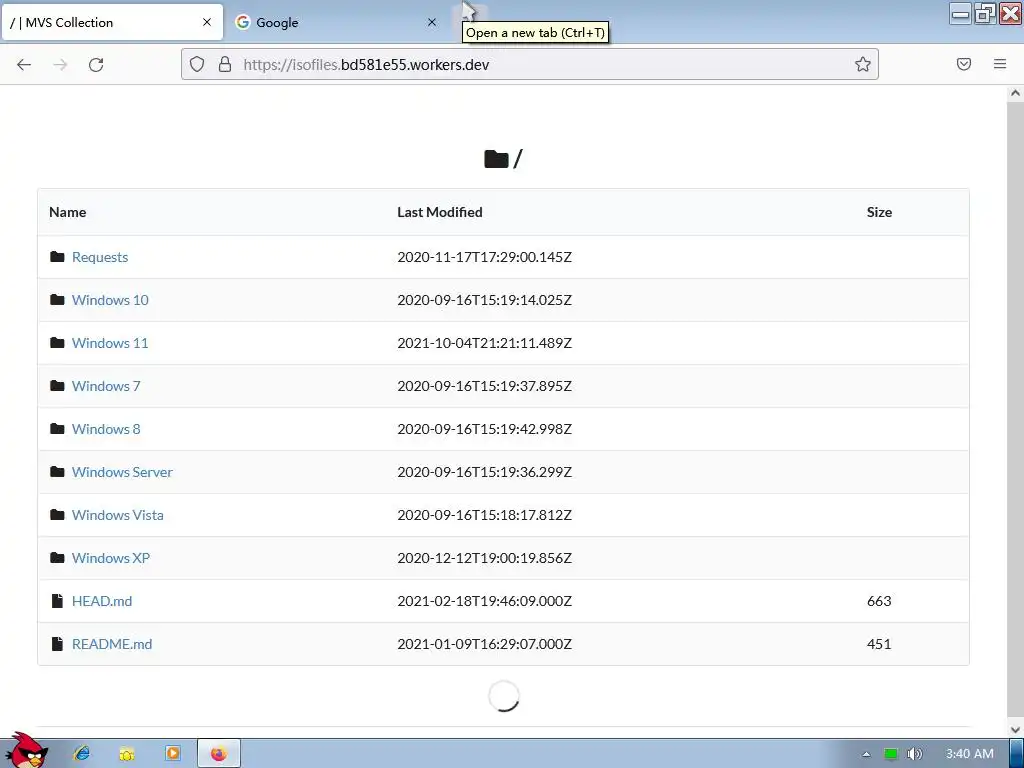1024x768 pixels.
Task: Show site security info via padlock icon
Action: 225,64
